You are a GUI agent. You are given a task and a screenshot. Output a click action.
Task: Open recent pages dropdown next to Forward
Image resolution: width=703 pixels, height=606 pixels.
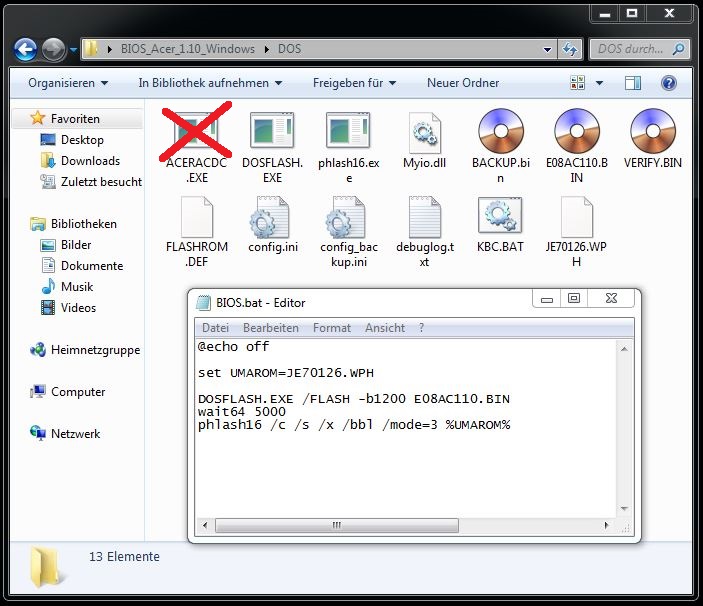tap(74, 49)
